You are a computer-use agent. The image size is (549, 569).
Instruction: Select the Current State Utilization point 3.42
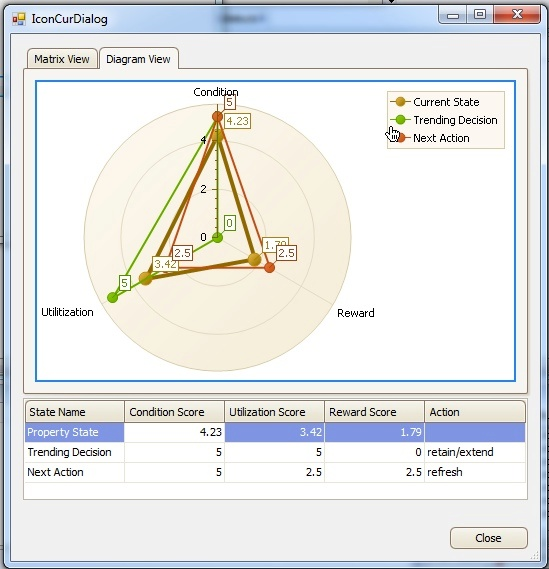(146, 278)
